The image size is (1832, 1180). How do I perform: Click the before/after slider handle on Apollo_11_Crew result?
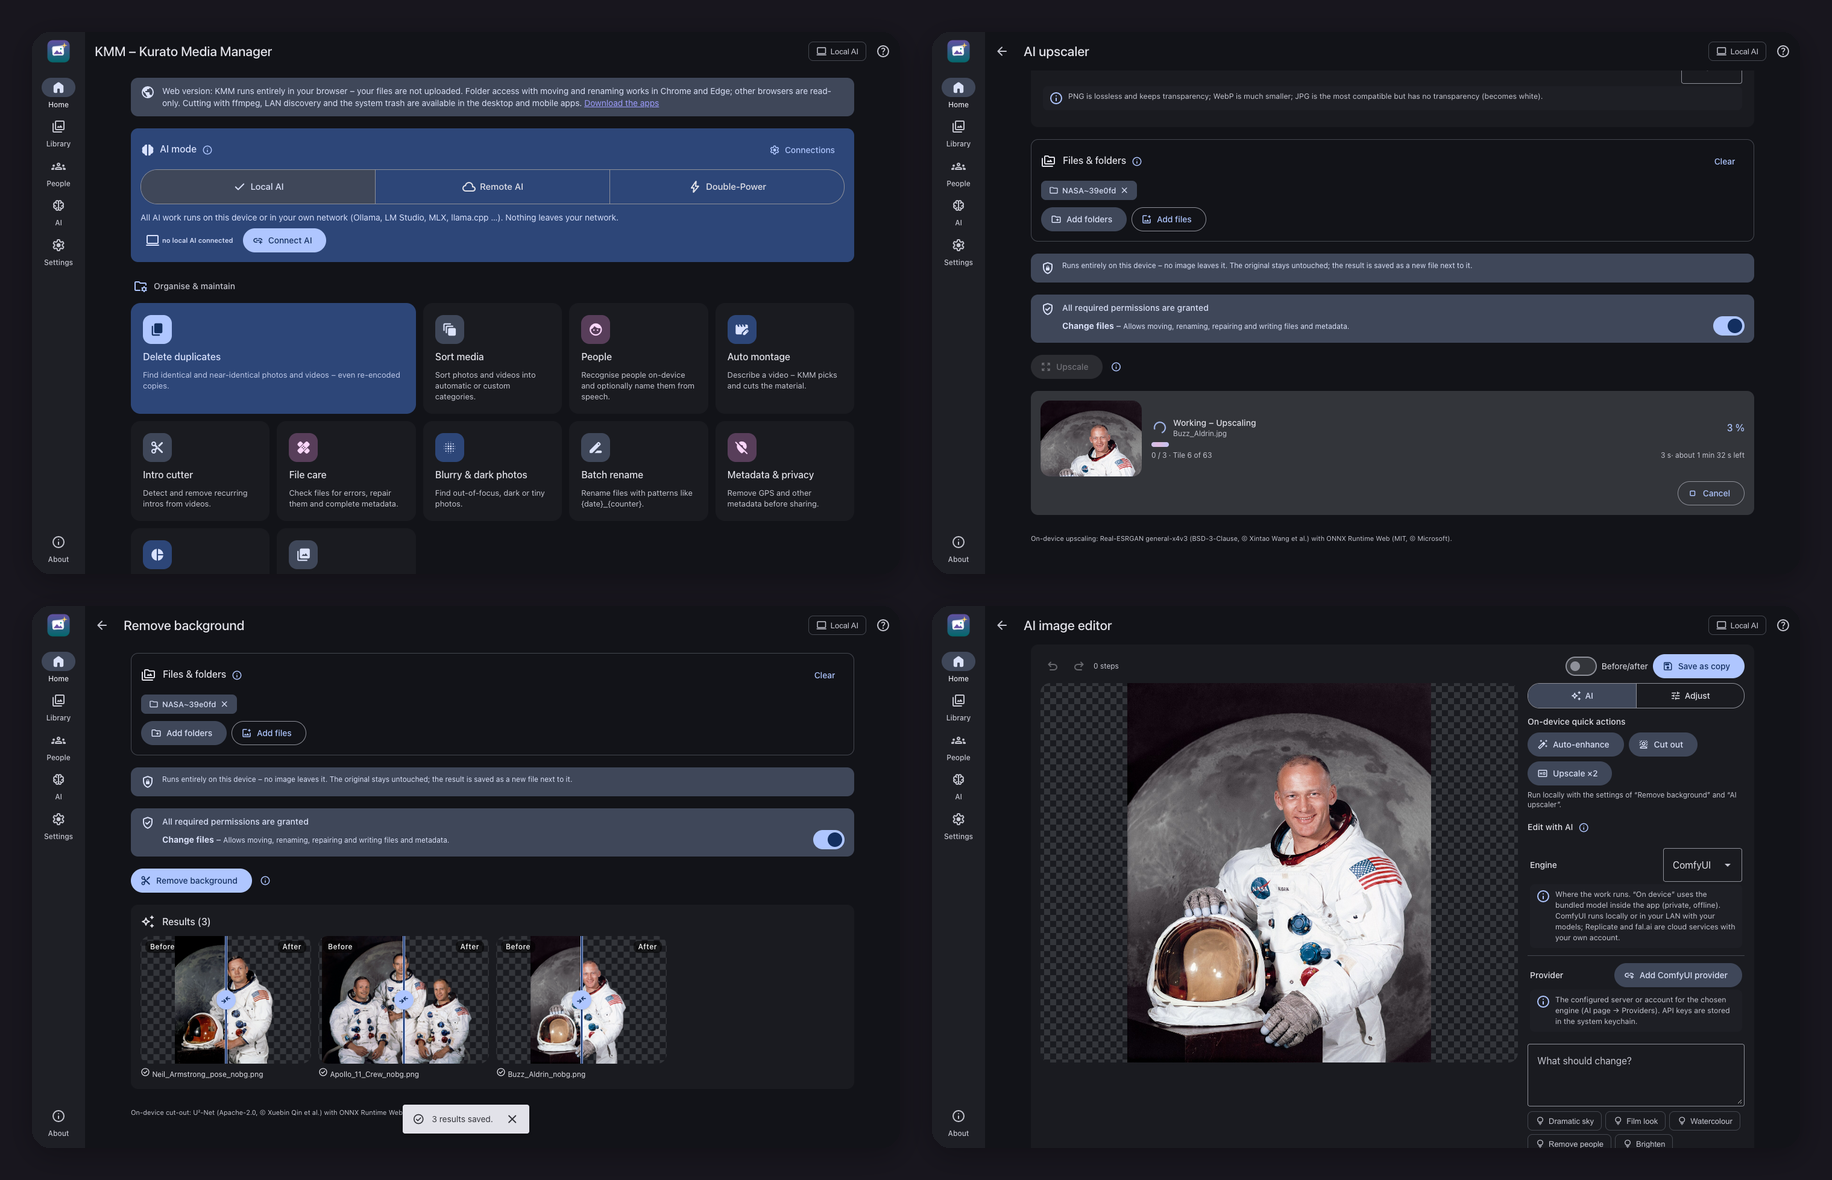[403, 999]
